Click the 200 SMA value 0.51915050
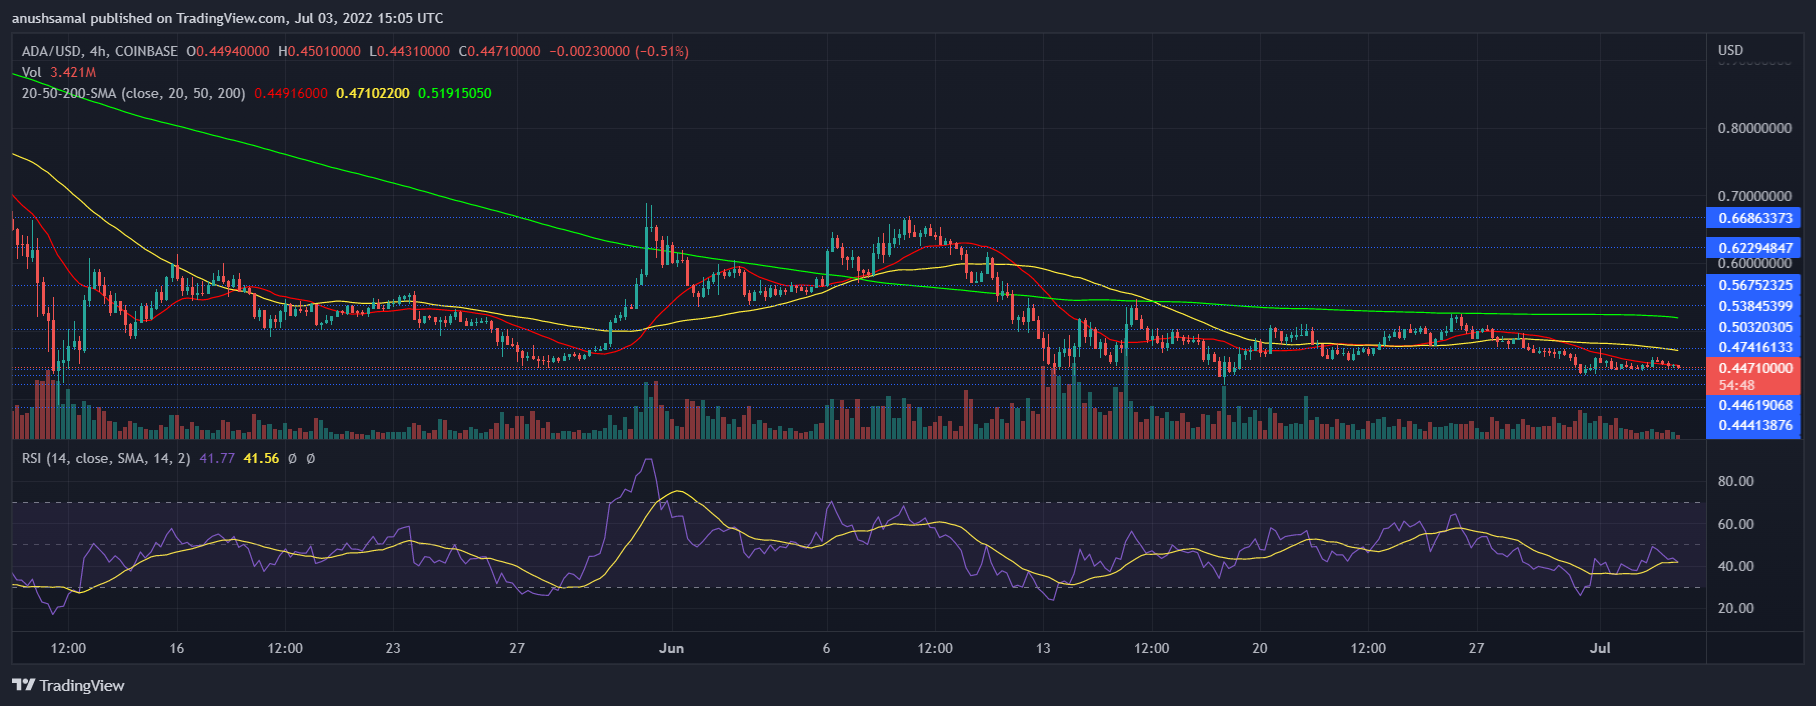This screenshot has width=1816, height=706. (x=455, y=93)
